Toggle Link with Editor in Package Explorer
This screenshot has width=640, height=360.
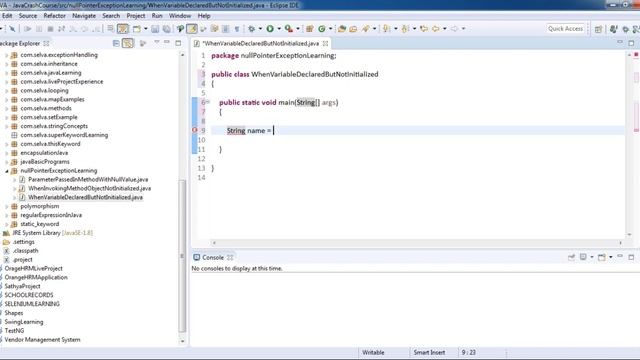pos(128,43)
